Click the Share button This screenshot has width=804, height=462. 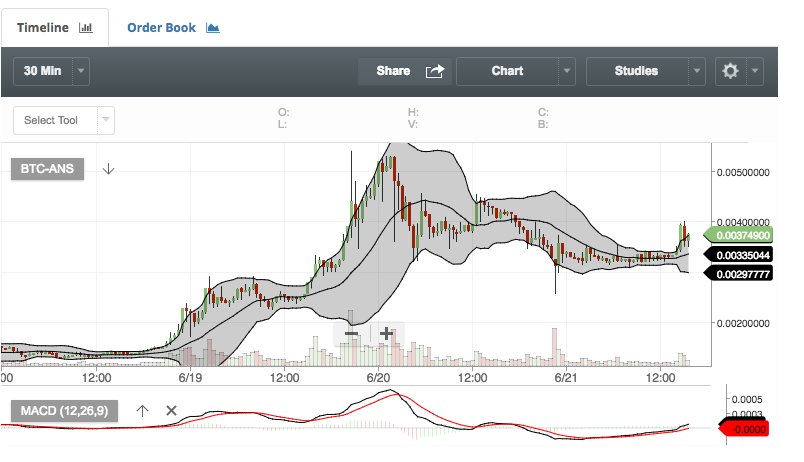pyautogui.click(x=405, y=71)
